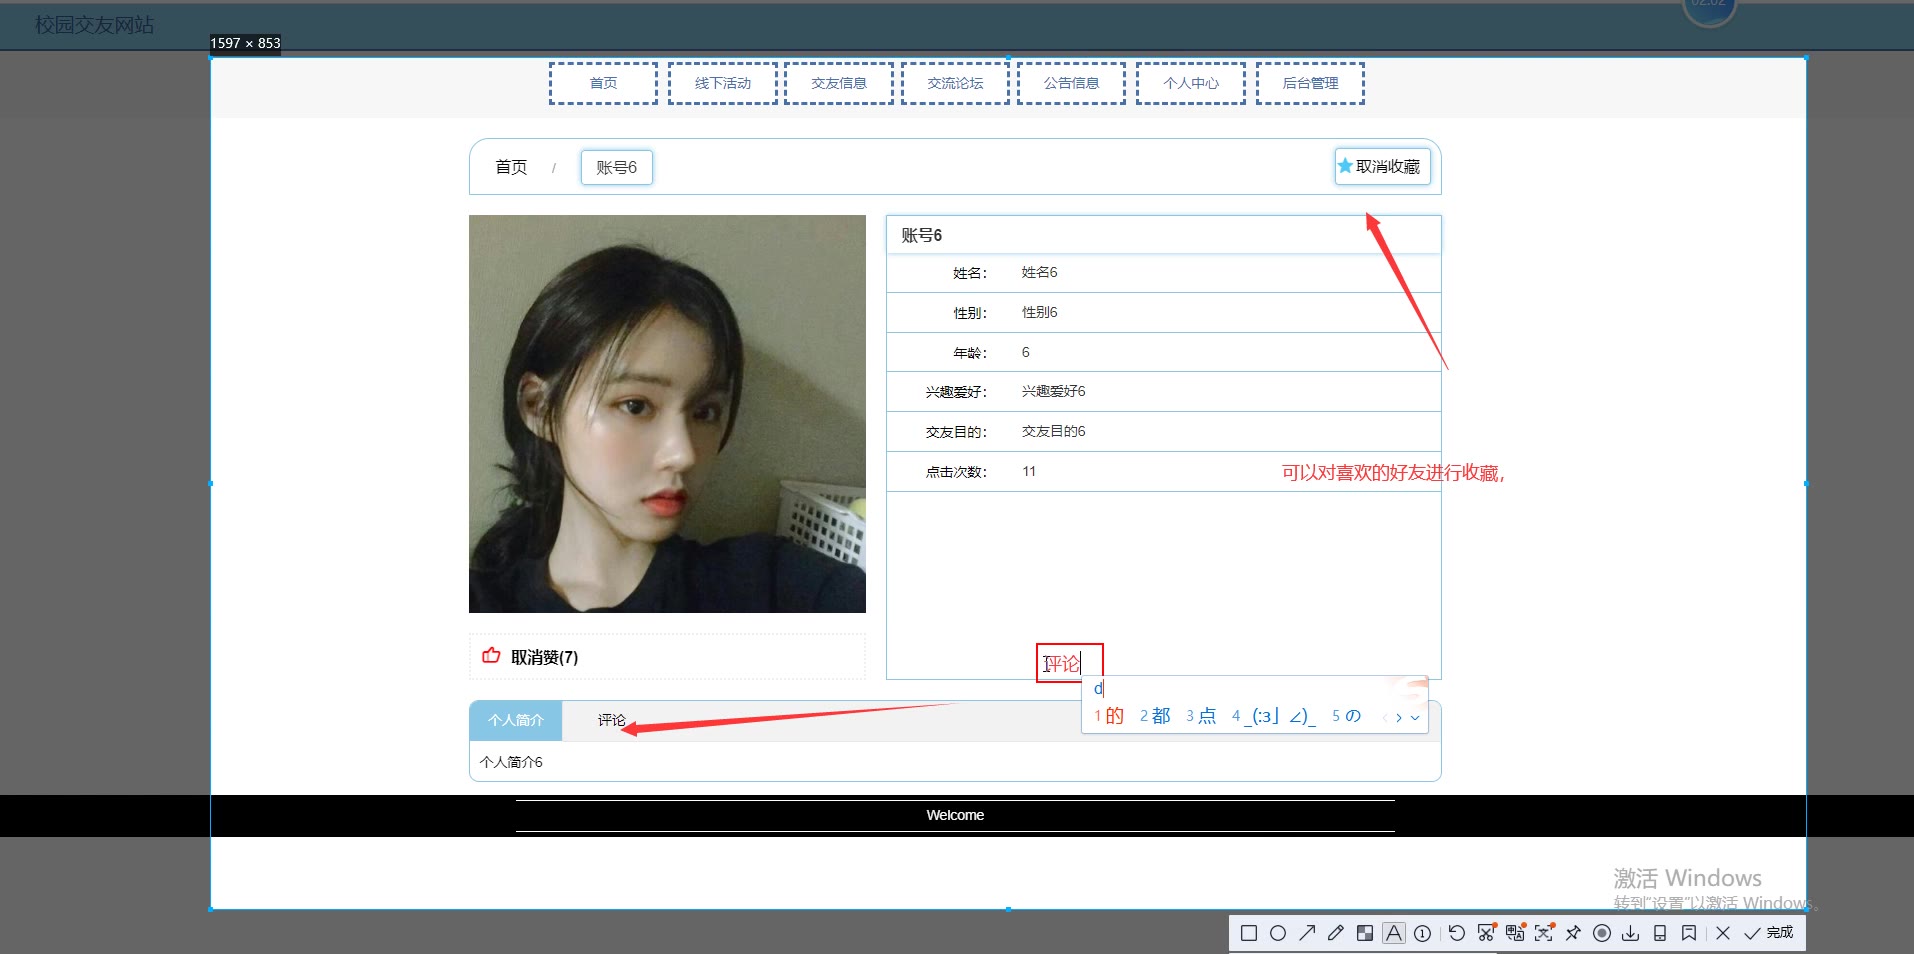Click the star icon on 取消收藏
Screen dimensions: 1914x954
1345,166
